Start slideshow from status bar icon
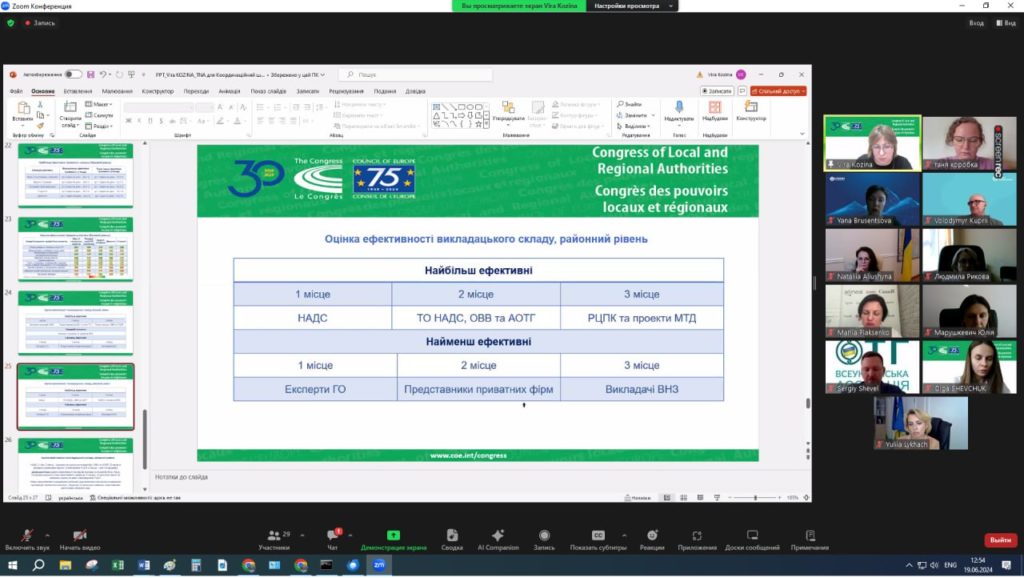The width and height of the screenshot is (1024, 578). coord(717,498)
